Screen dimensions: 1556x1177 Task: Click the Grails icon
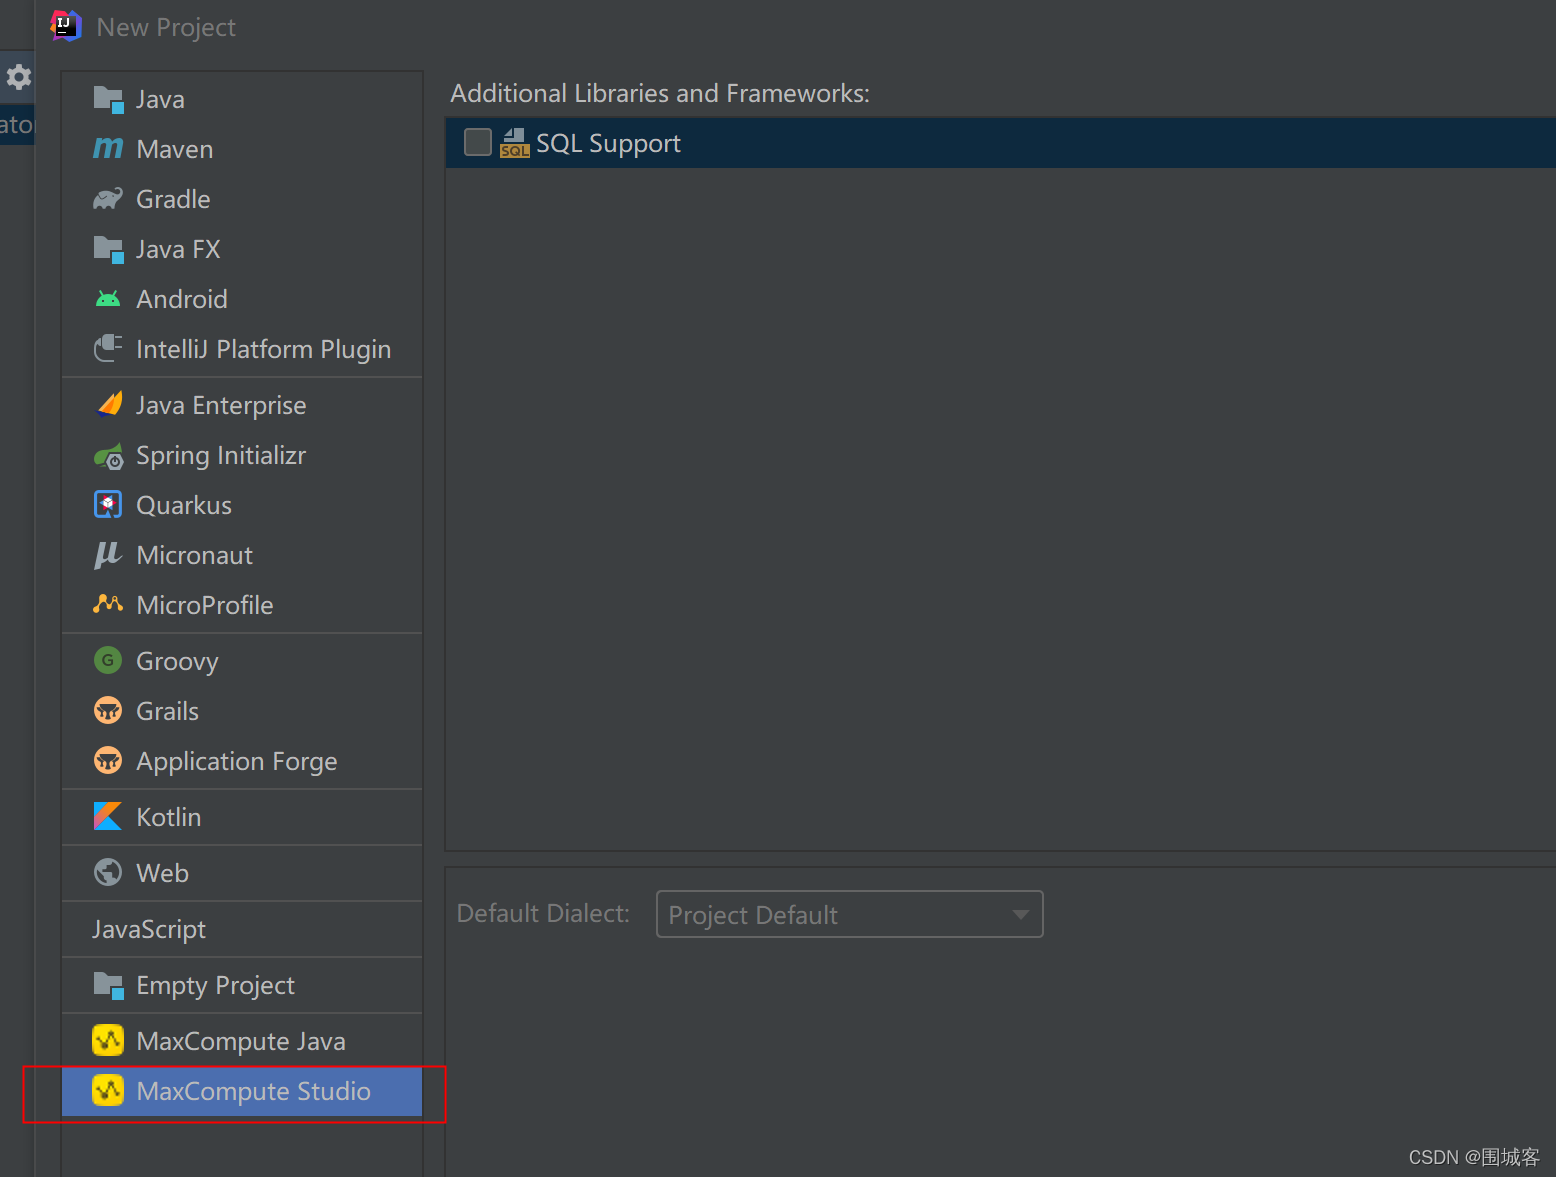pos(108,710)
